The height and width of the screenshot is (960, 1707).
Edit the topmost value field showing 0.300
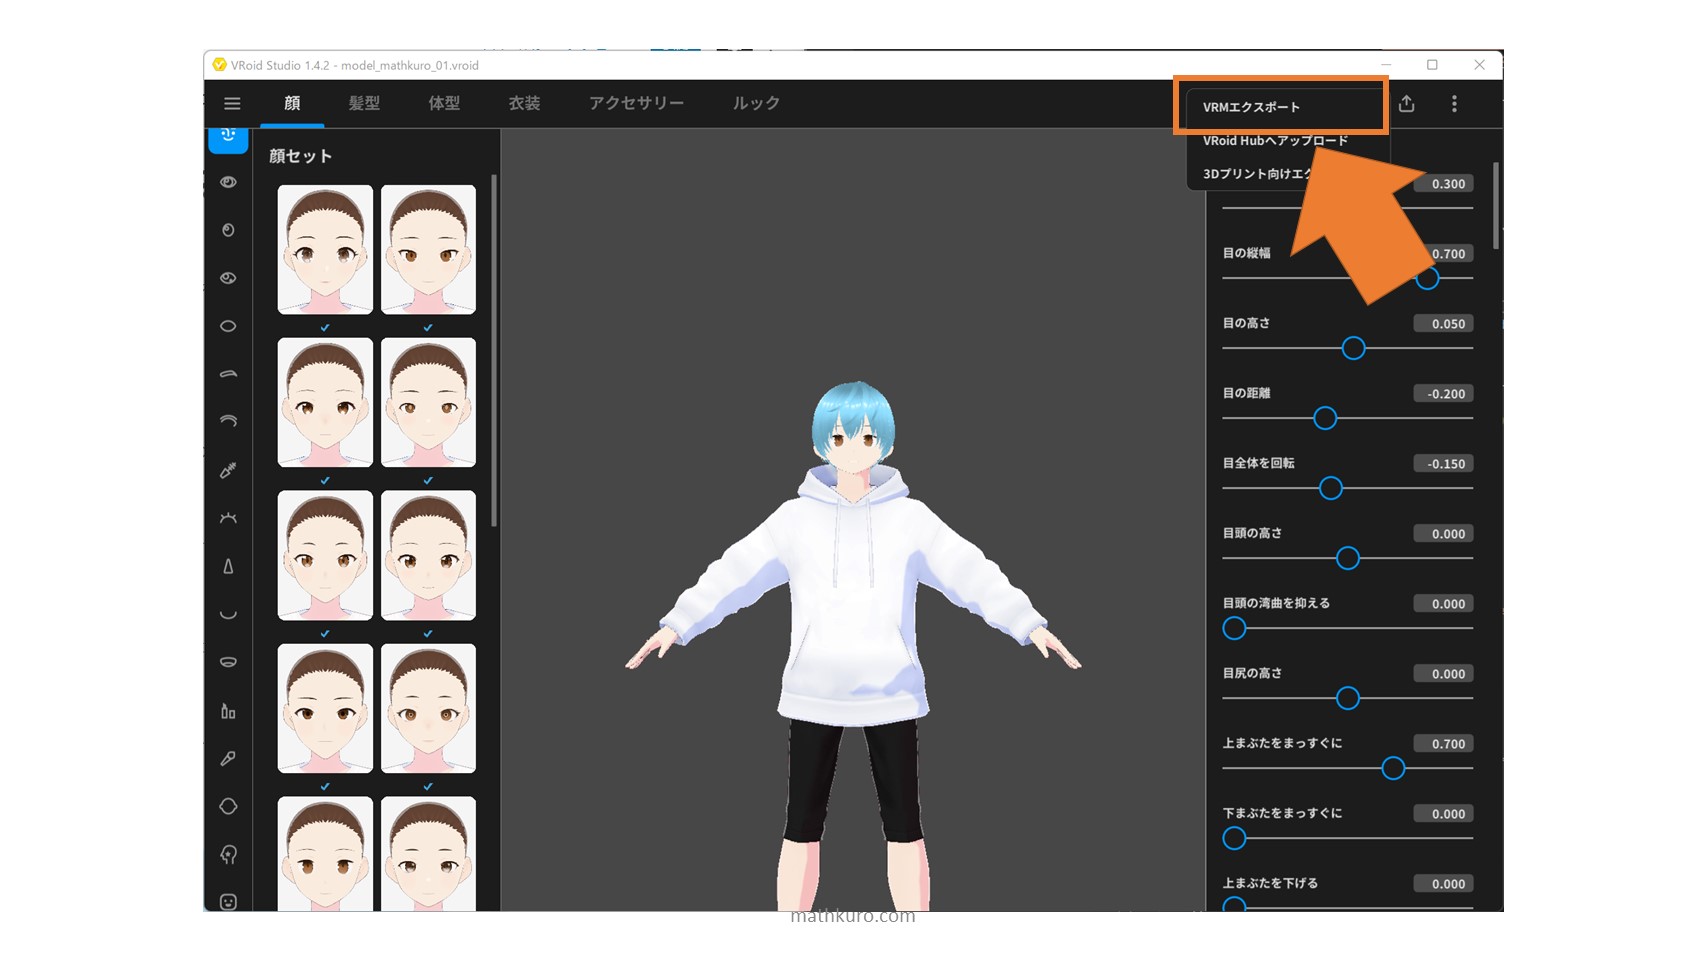pos(1443,184)
